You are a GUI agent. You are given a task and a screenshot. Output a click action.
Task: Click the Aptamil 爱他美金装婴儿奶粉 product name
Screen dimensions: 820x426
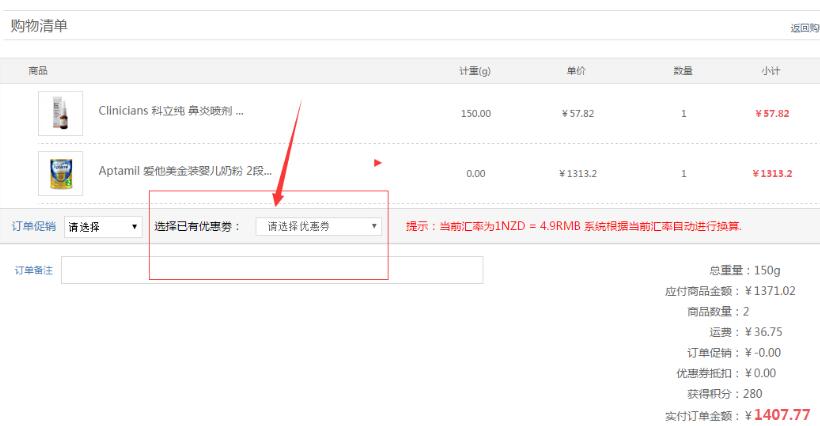click(x=185, y=171)
